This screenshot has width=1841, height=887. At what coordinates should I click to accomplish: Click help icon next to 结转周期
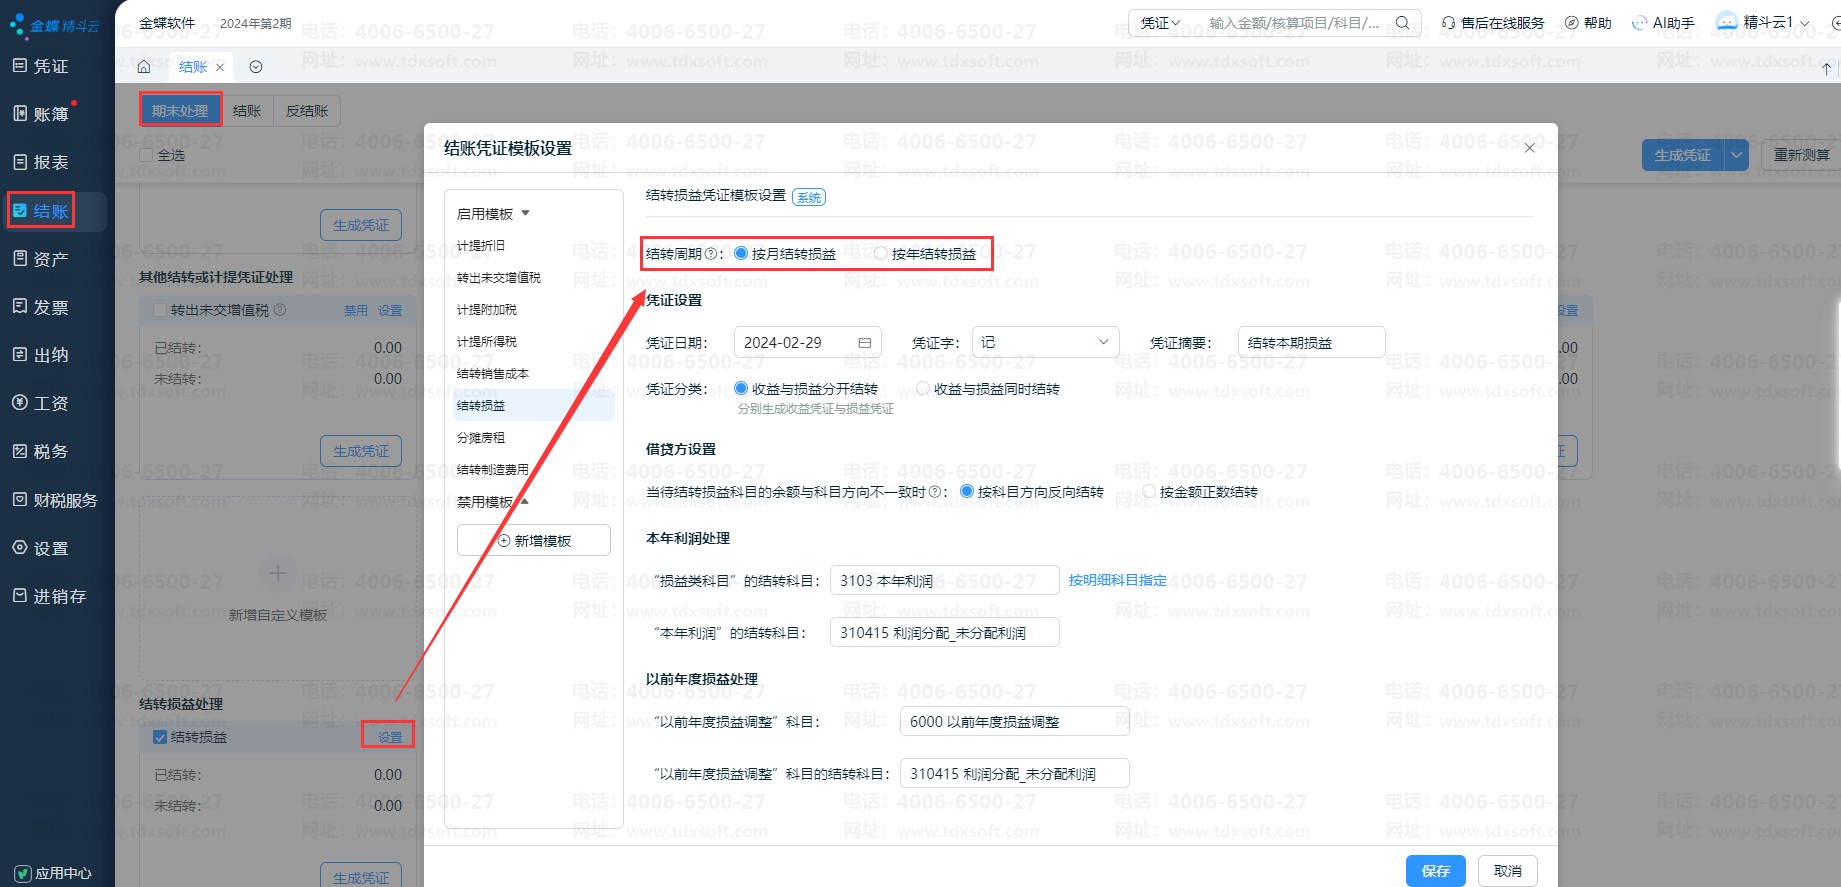(711, 254)
